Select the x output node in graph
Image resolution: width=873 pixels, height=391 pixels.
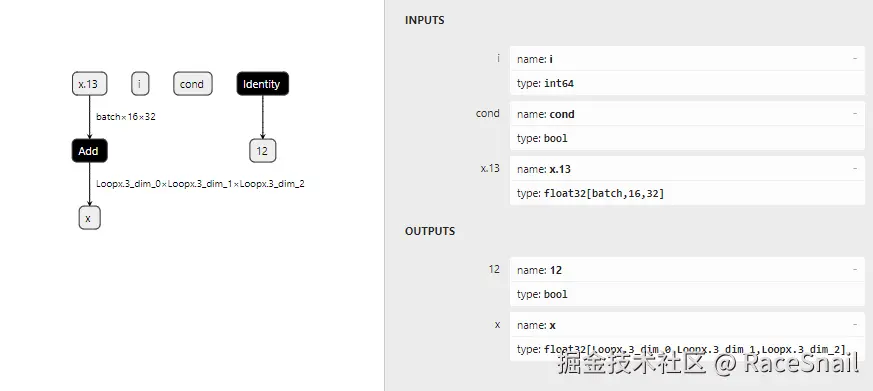coord(89,218)
